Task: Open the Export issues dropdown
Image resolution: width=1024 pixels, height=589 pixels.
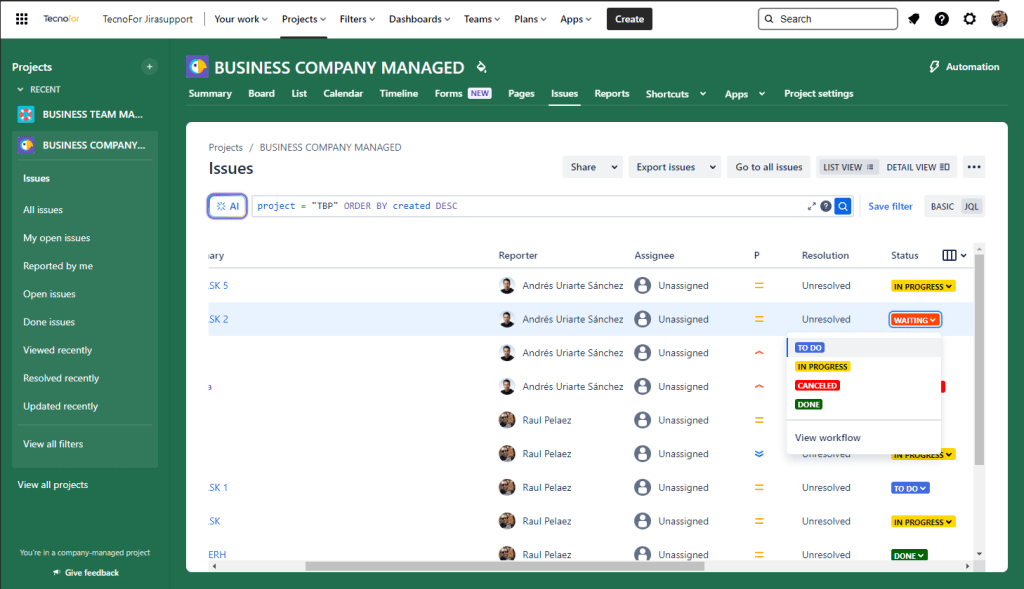Action: point(677,167)
